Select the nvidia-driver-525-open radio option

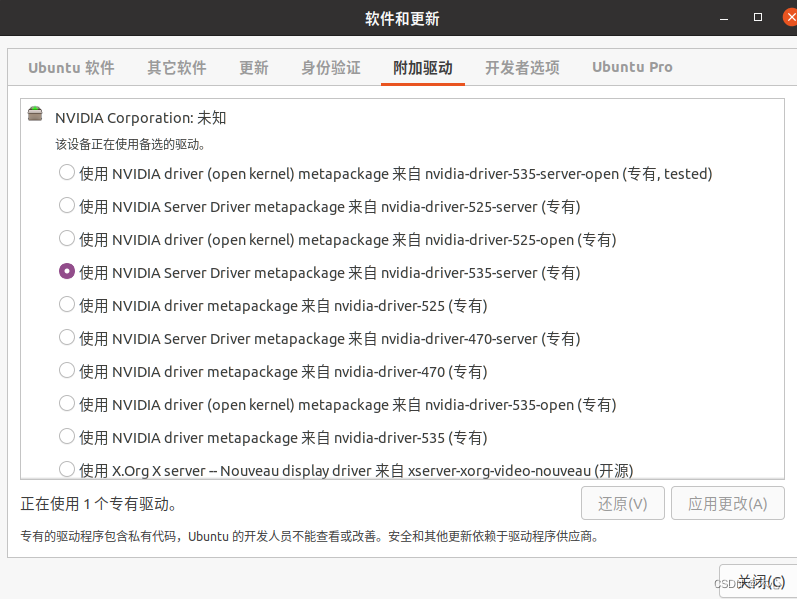point(67,238)
